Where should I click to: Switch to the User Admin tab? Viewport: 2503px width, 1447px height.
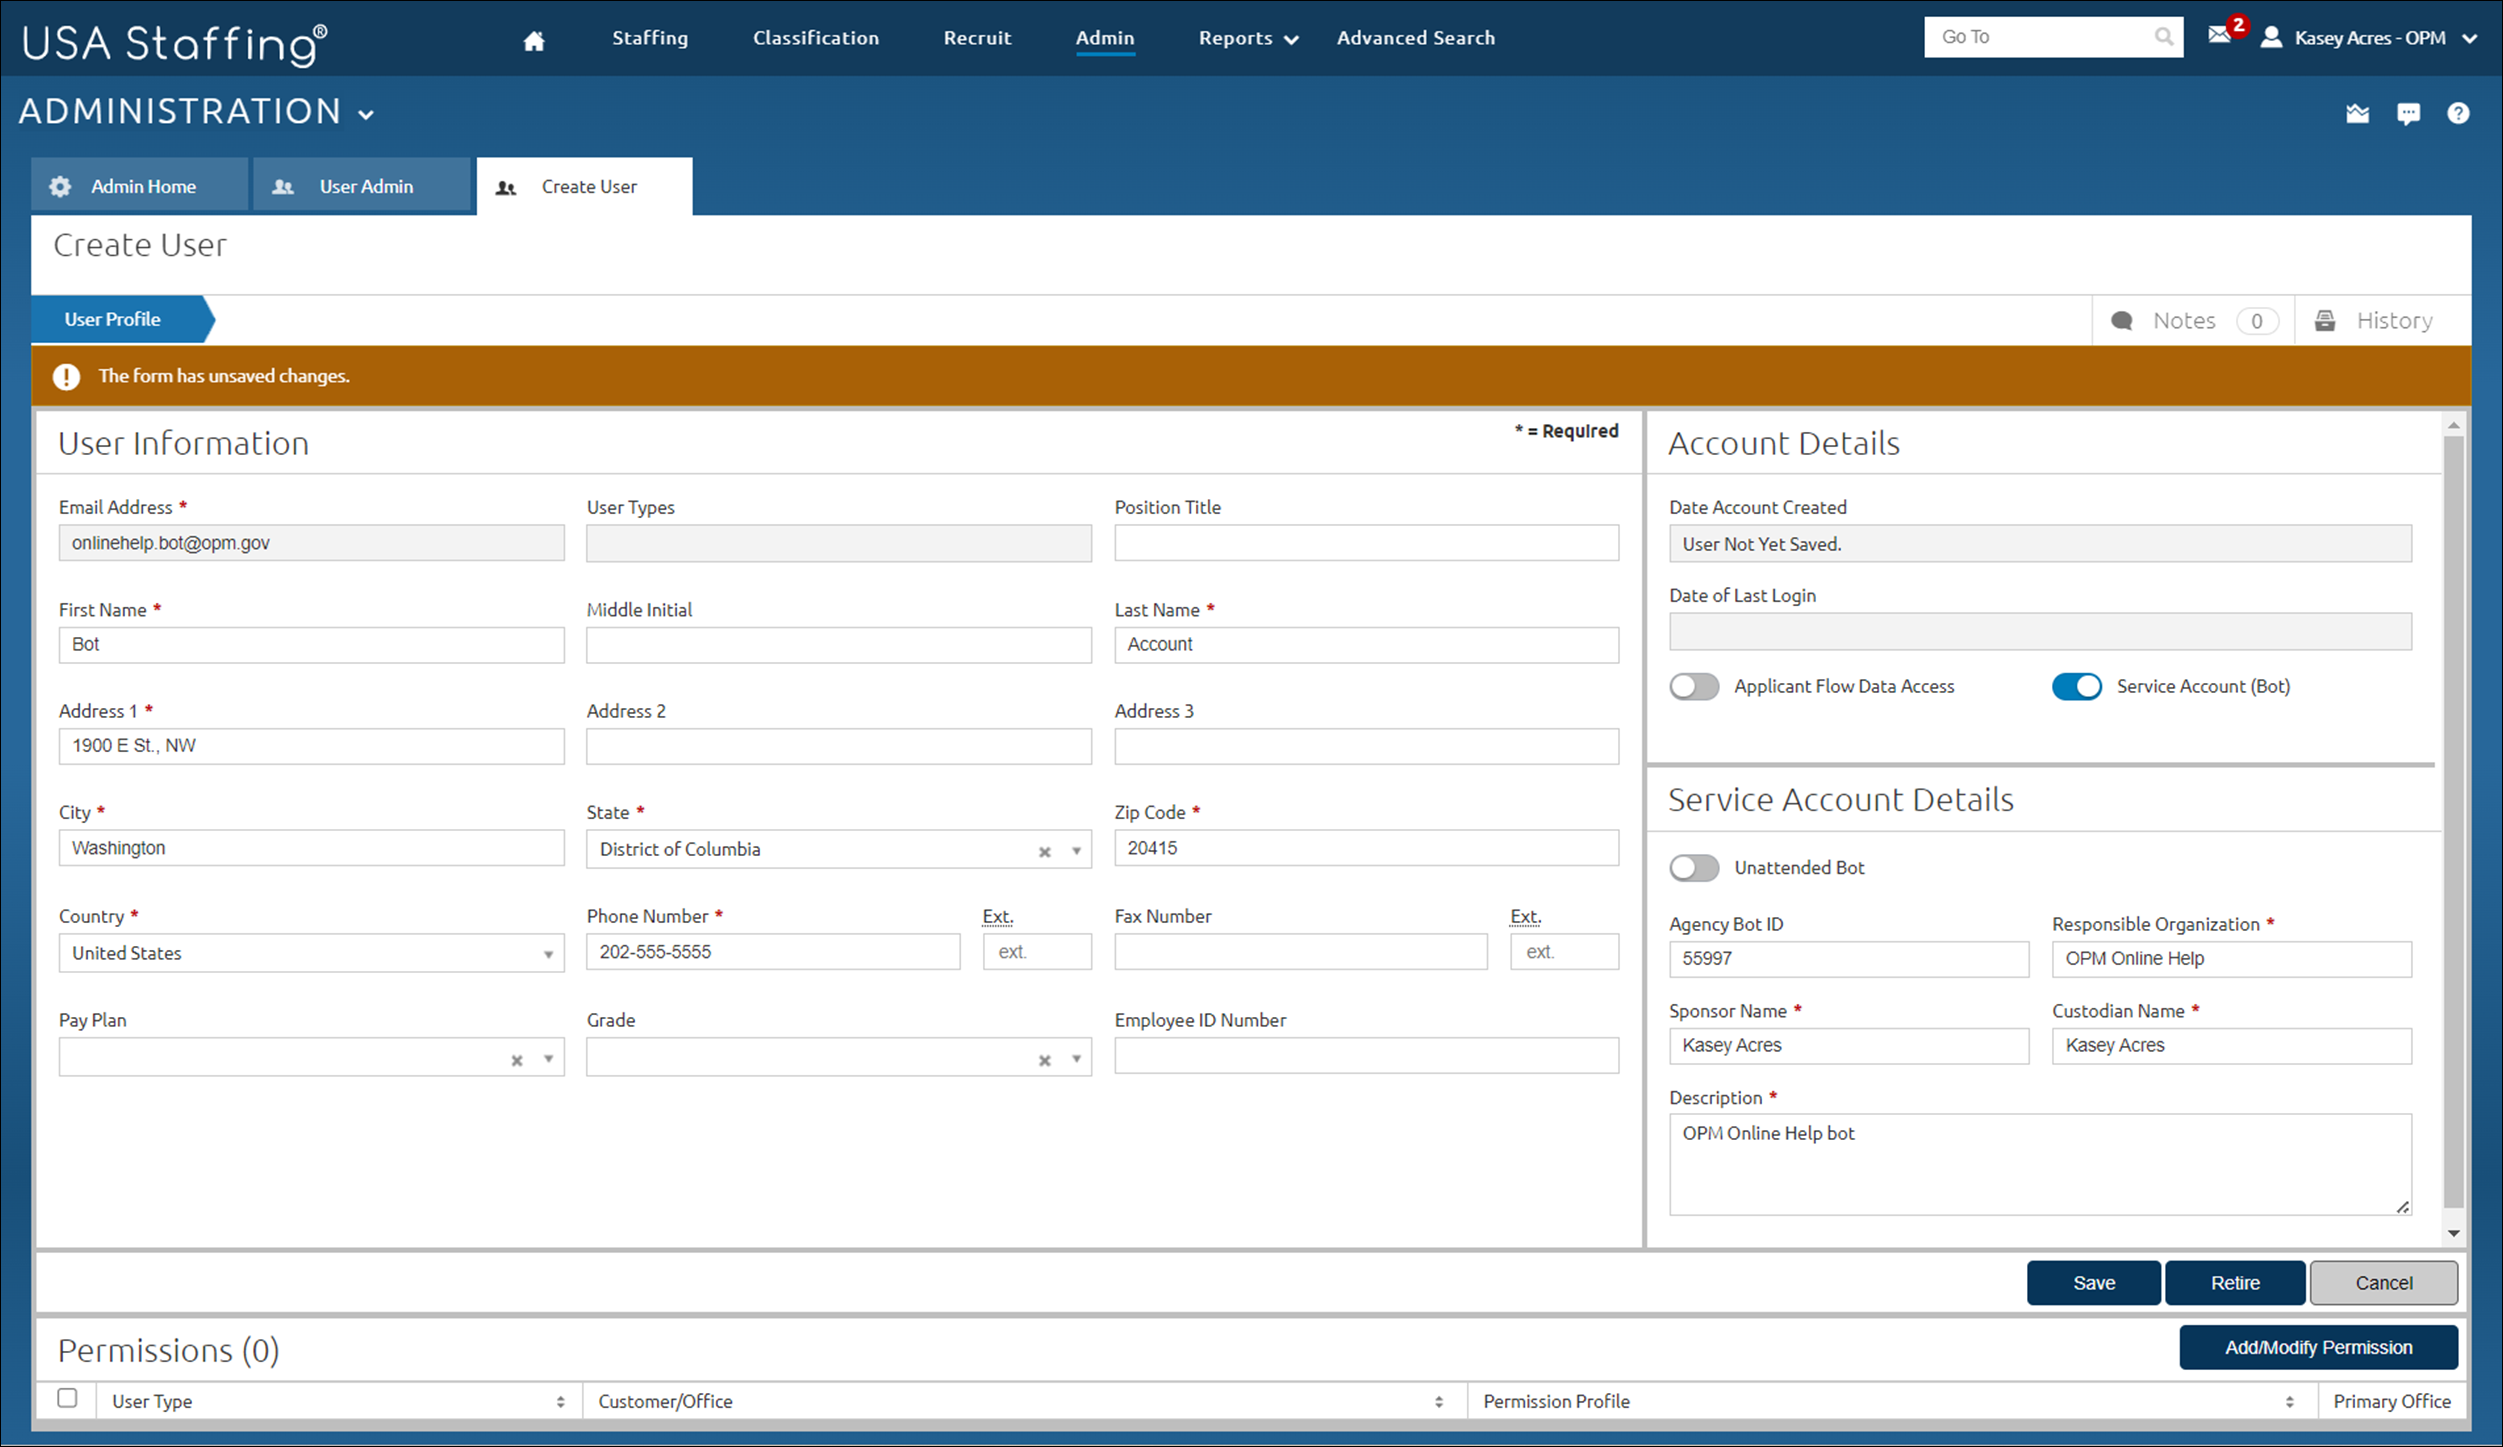pos(362,185)
